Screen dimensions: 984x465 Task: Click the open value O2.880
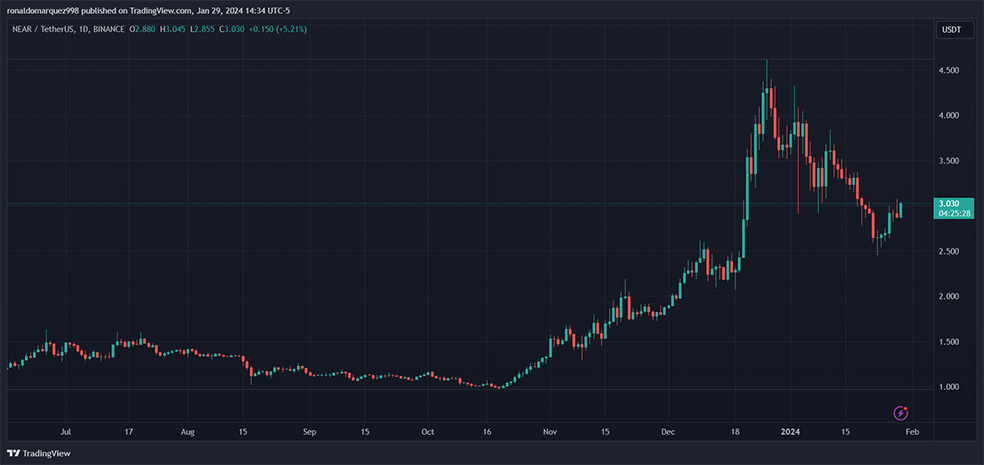[x=141, y=29]
